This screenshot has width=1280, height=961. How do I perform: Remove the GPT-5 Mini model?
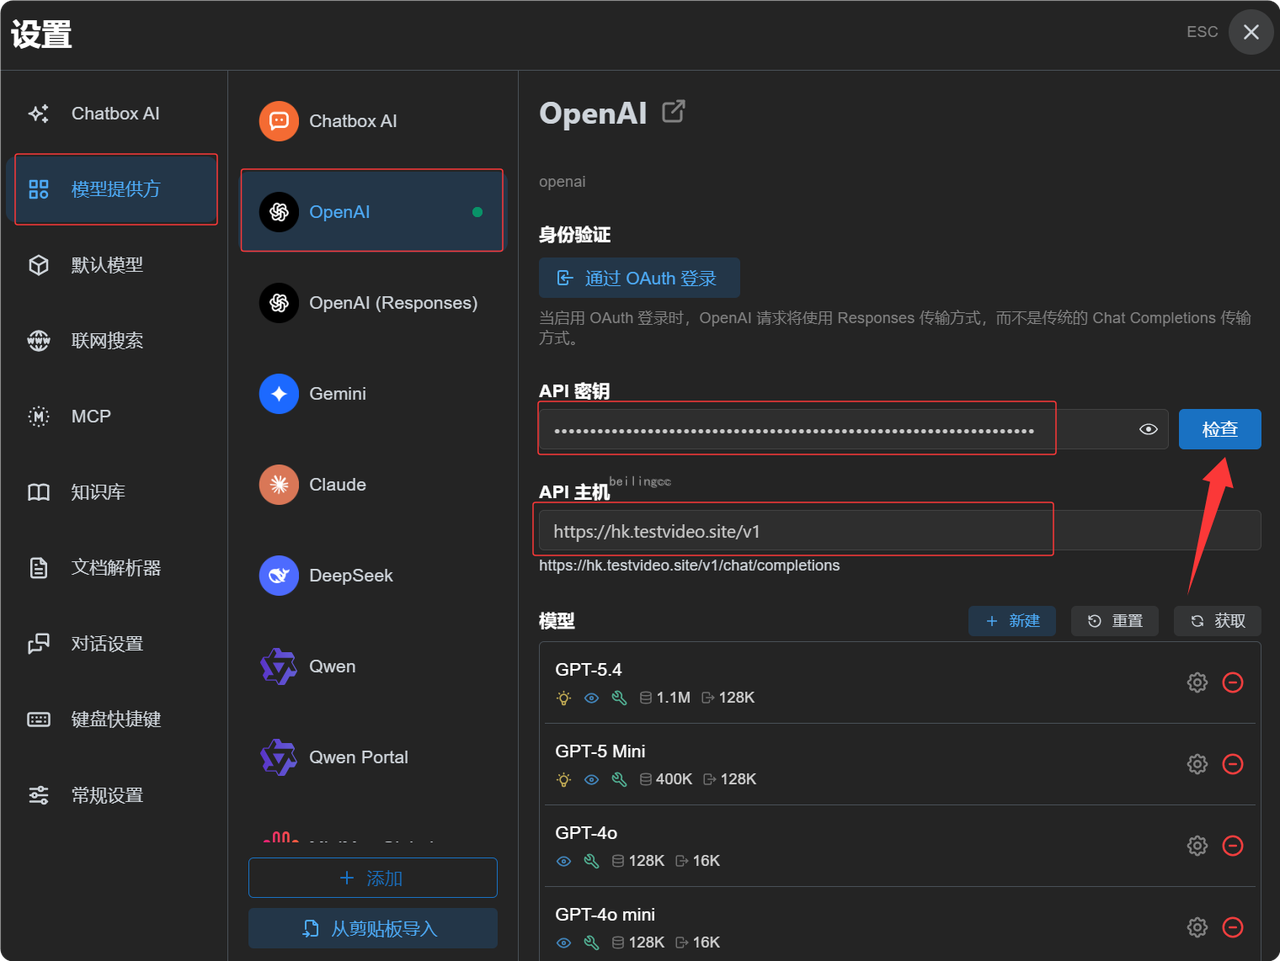click(x=1233, y=764)
